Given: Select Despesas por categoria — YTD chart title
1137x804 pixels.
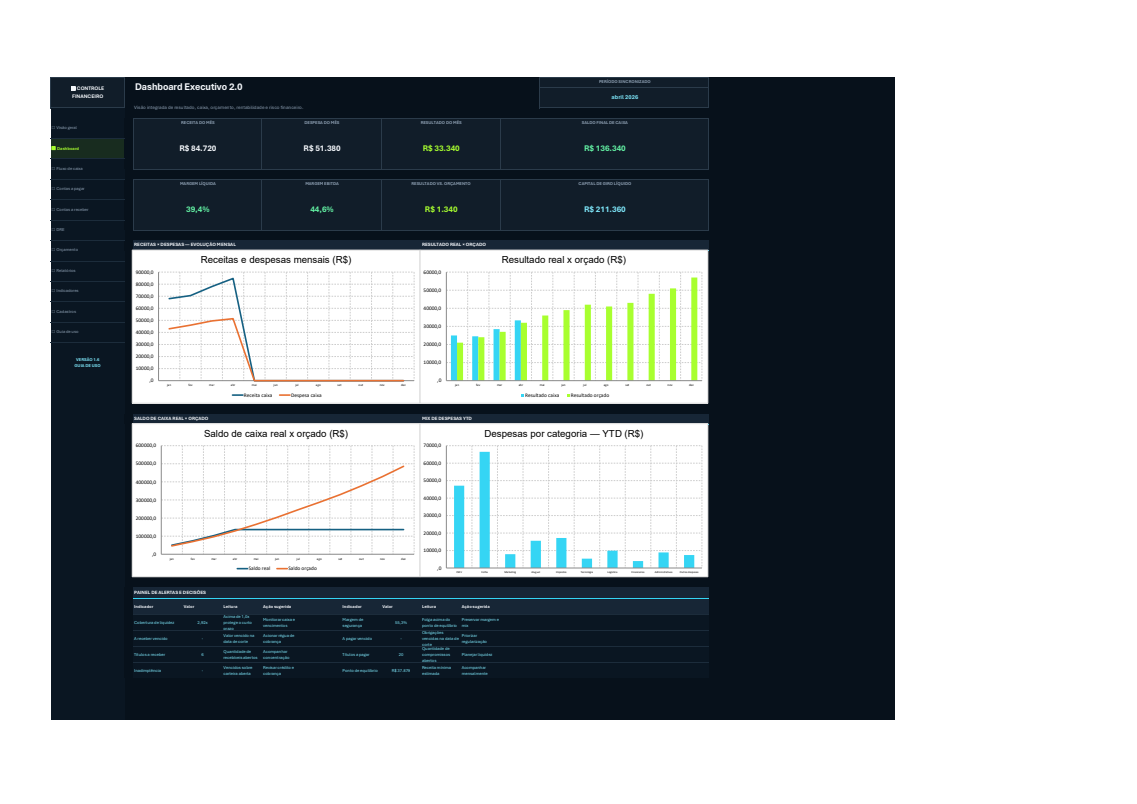Looking at the screenshot, I should point(563,434).
